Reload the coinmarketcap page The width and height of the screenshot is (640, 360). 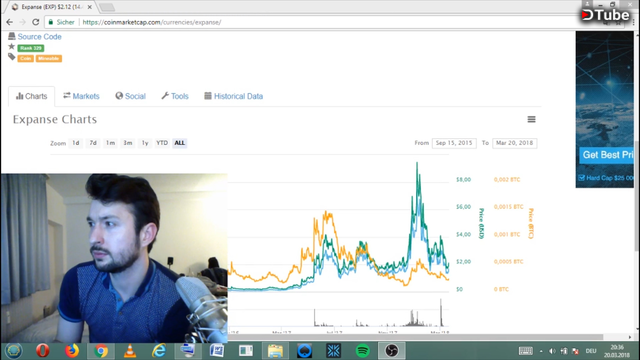36,22
